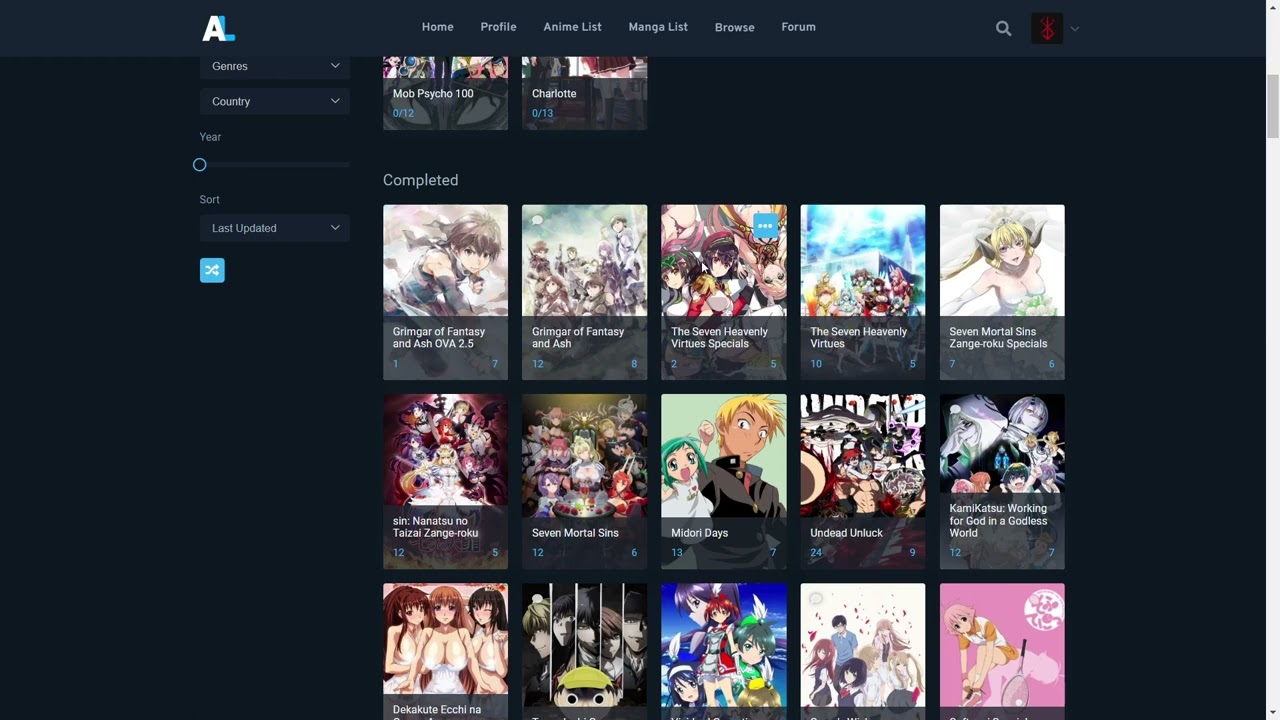Open the Profile tab
This screenshot has width=1280, height=720.
pos(498,27)
